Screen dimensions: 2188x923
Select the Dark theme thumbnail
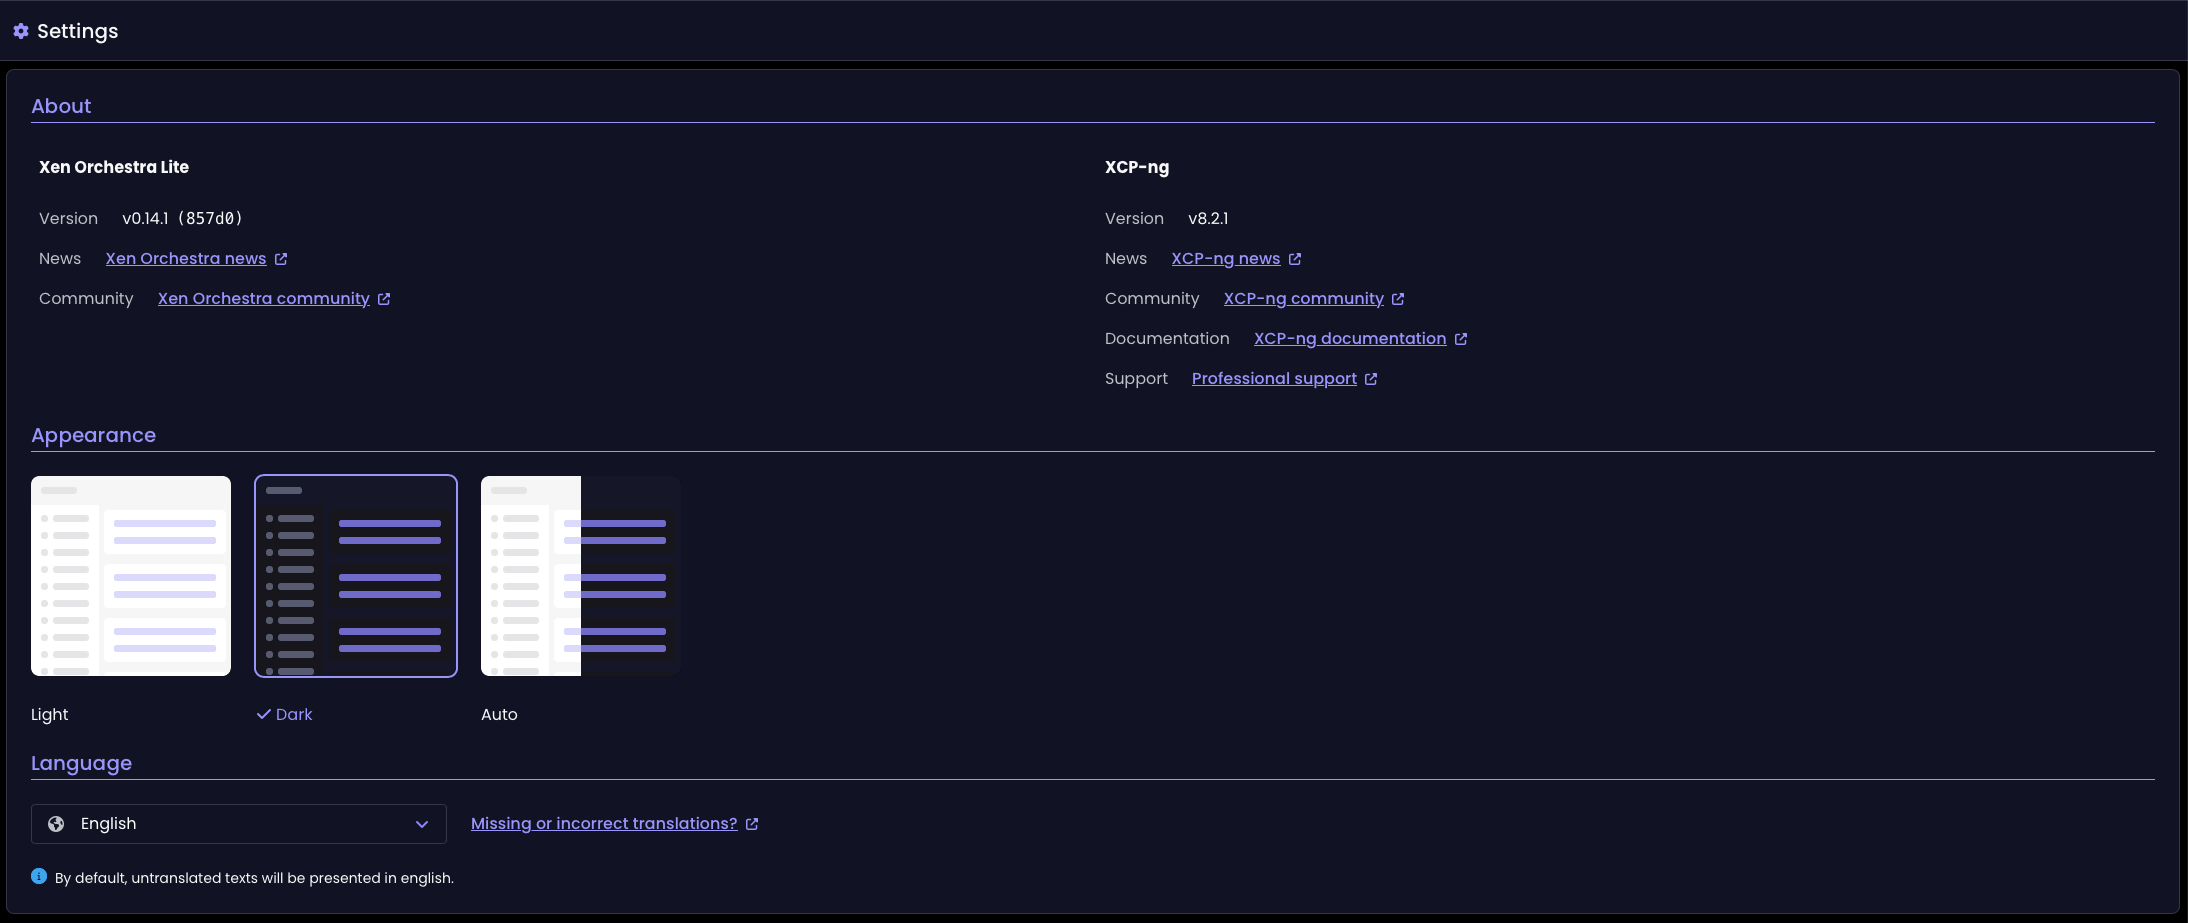click(356, 576)
